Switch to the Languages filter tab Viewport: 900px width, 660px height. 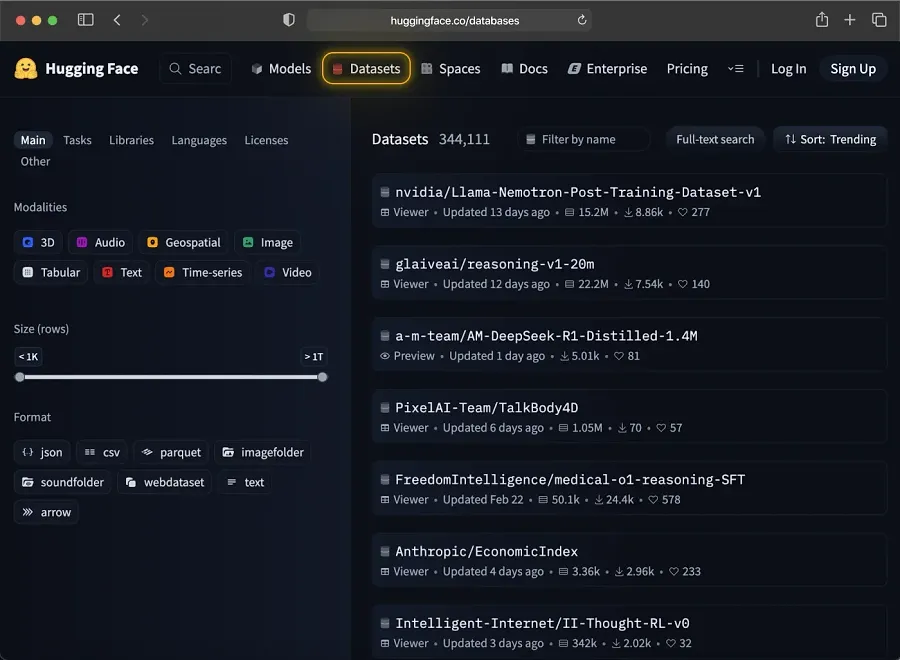pyautogui.click(x=199, y=140)
